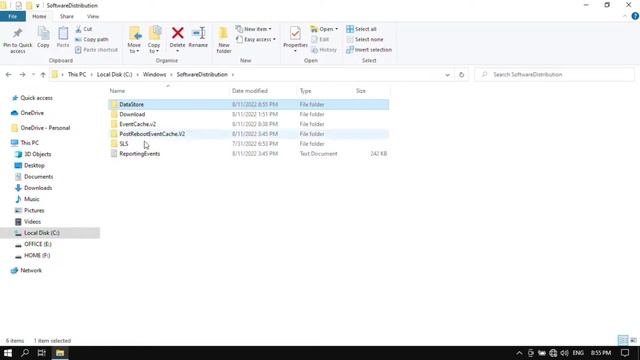Select the EventCache.v2 folder
640x360 pixels.
(249, 124)
